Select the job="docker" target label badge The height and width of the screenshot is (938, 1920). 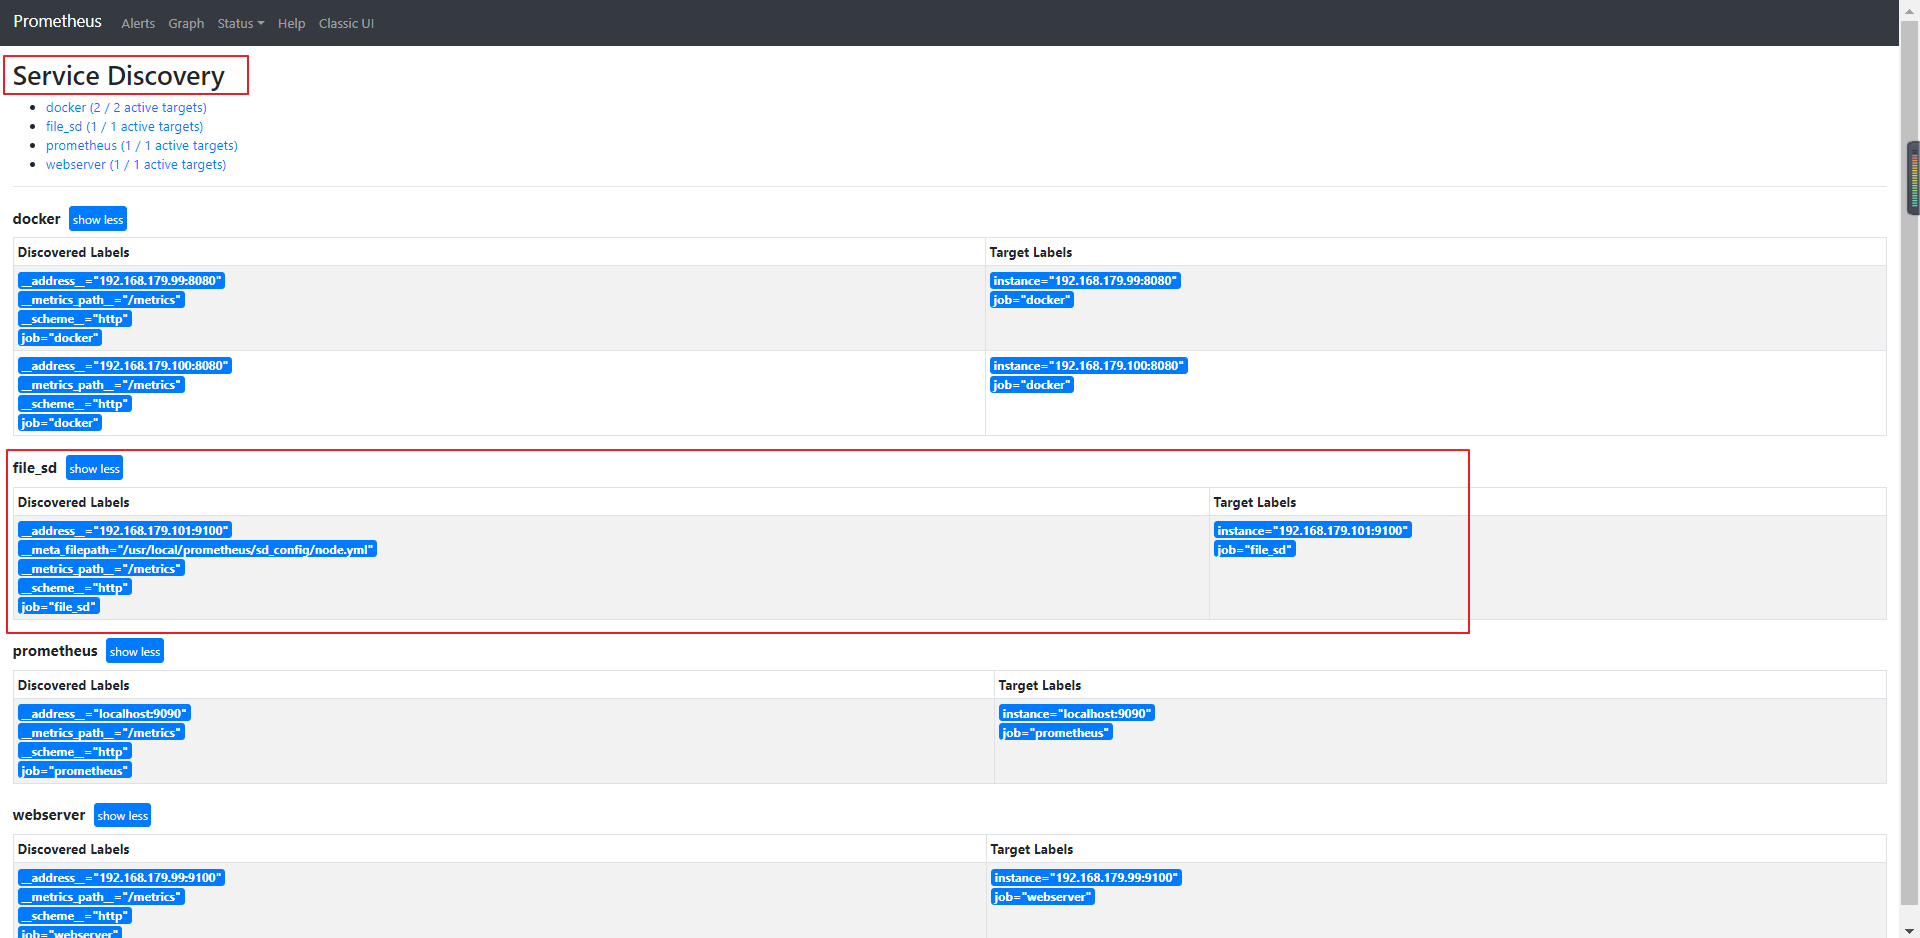point(1031,299)
